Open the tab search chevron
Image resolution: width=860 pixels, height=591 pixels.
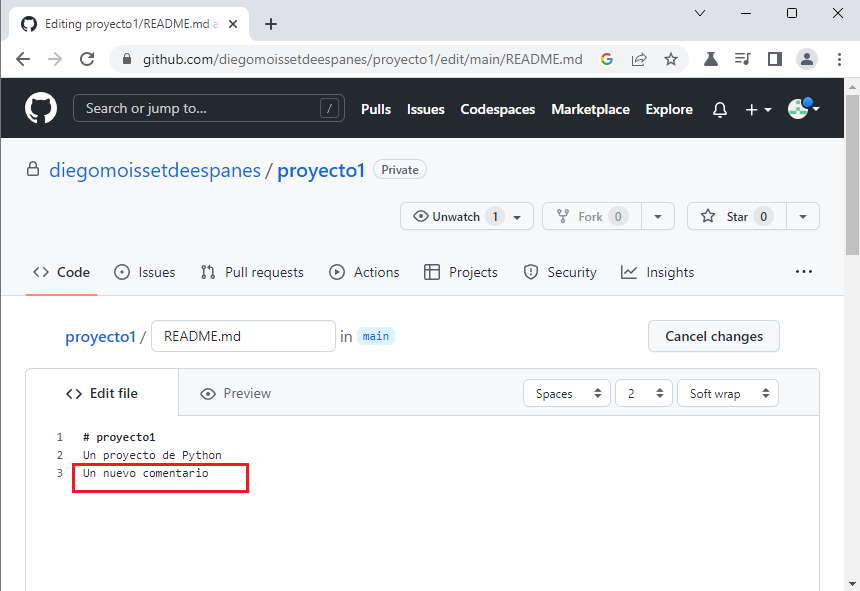tap(700, 13)
